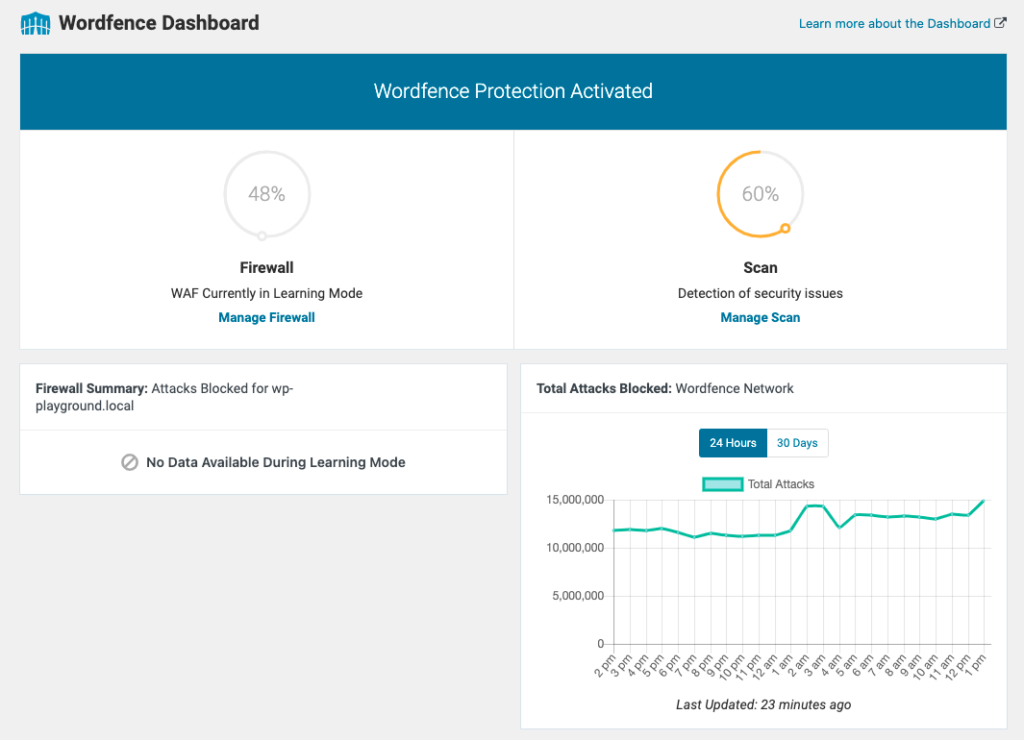Click the small dot on Firewall progress ring
Viewport: 1024px width, 740px height.
(262, 237)
